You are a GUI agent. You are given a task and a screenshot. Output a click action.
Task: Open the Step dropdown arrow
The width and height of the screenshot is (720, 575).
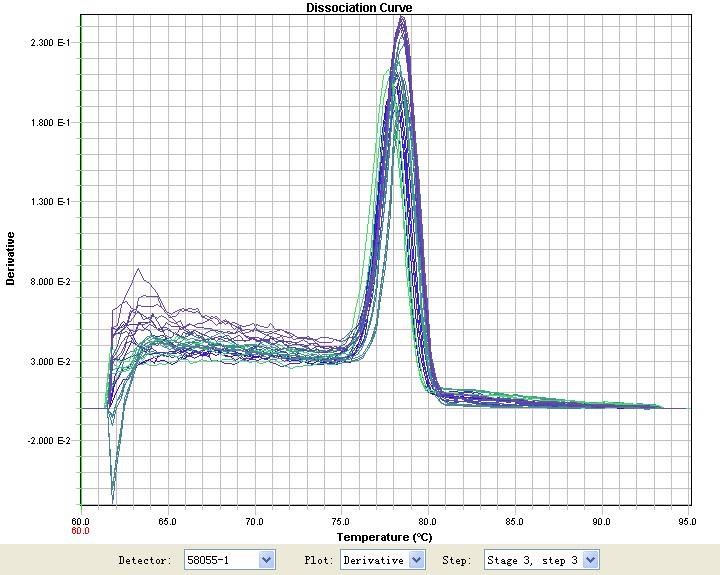point(590,560)
